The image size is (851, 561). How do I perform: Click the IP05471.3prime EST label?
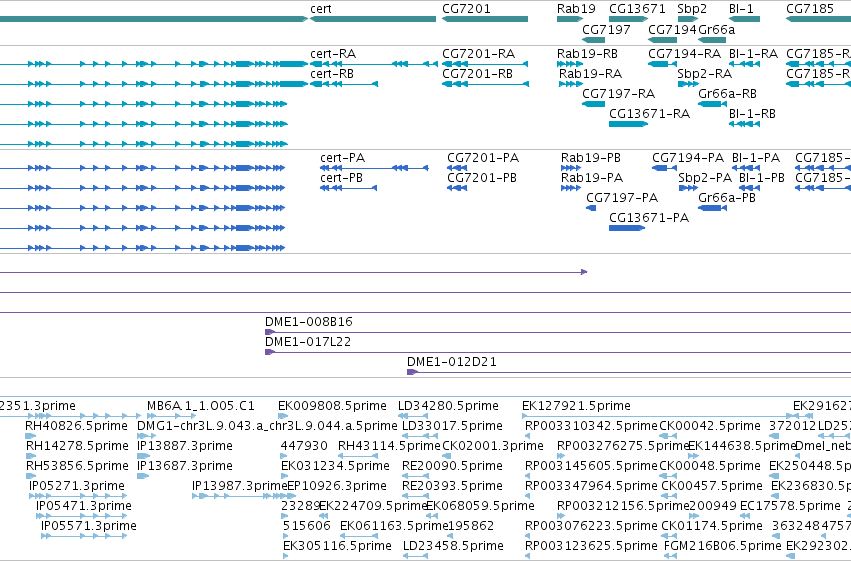[x=84, y=506]
